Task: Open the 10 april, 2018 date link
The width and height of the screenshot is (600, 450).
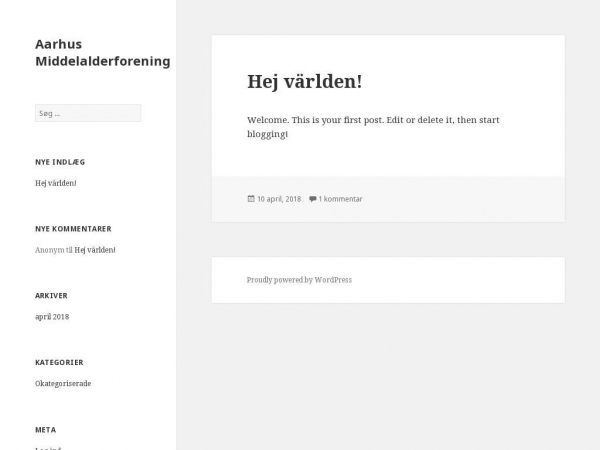Action: click(x=279, y=199)
